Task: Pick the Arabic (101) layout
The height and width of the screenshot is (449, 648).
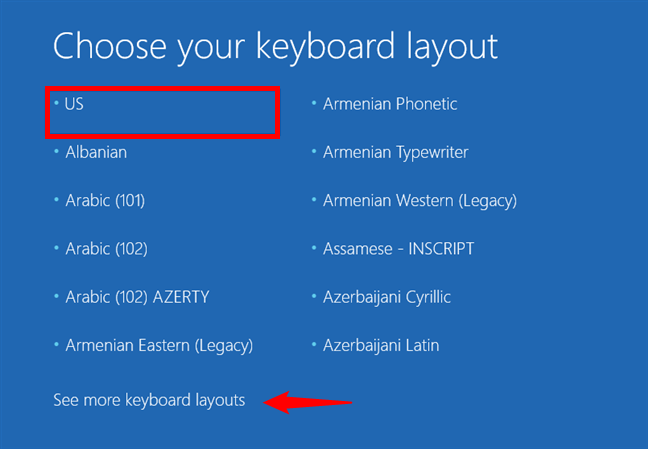Action: 105,200
